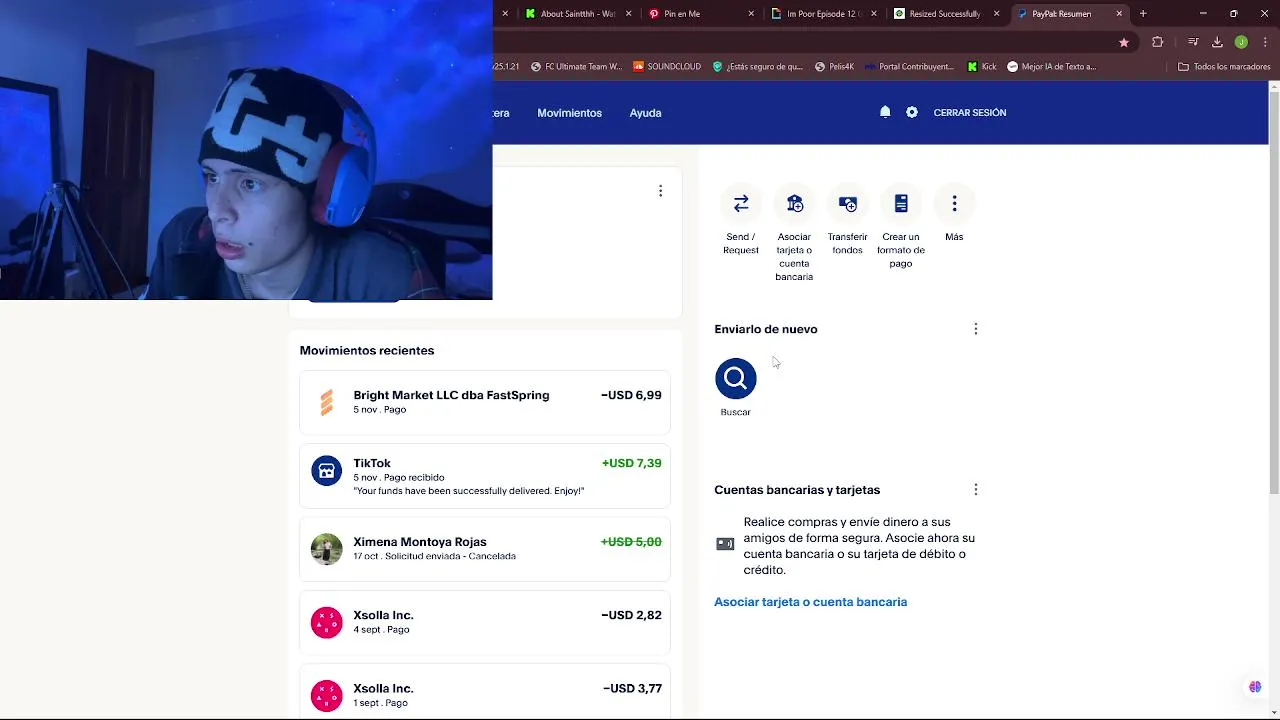Open Bright Market LLC dba FastSpring transaction

click(484, 402)
